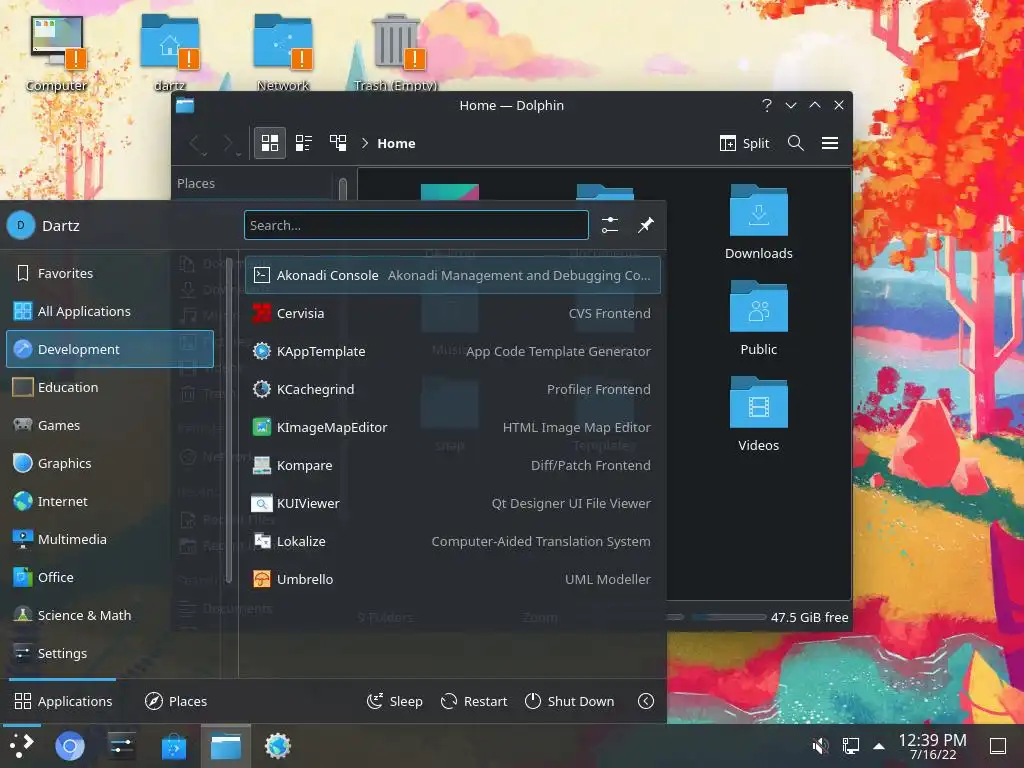Open the Network desktop icon
This screenshot has width=1024, height=768.
click(x=283, y=54)
